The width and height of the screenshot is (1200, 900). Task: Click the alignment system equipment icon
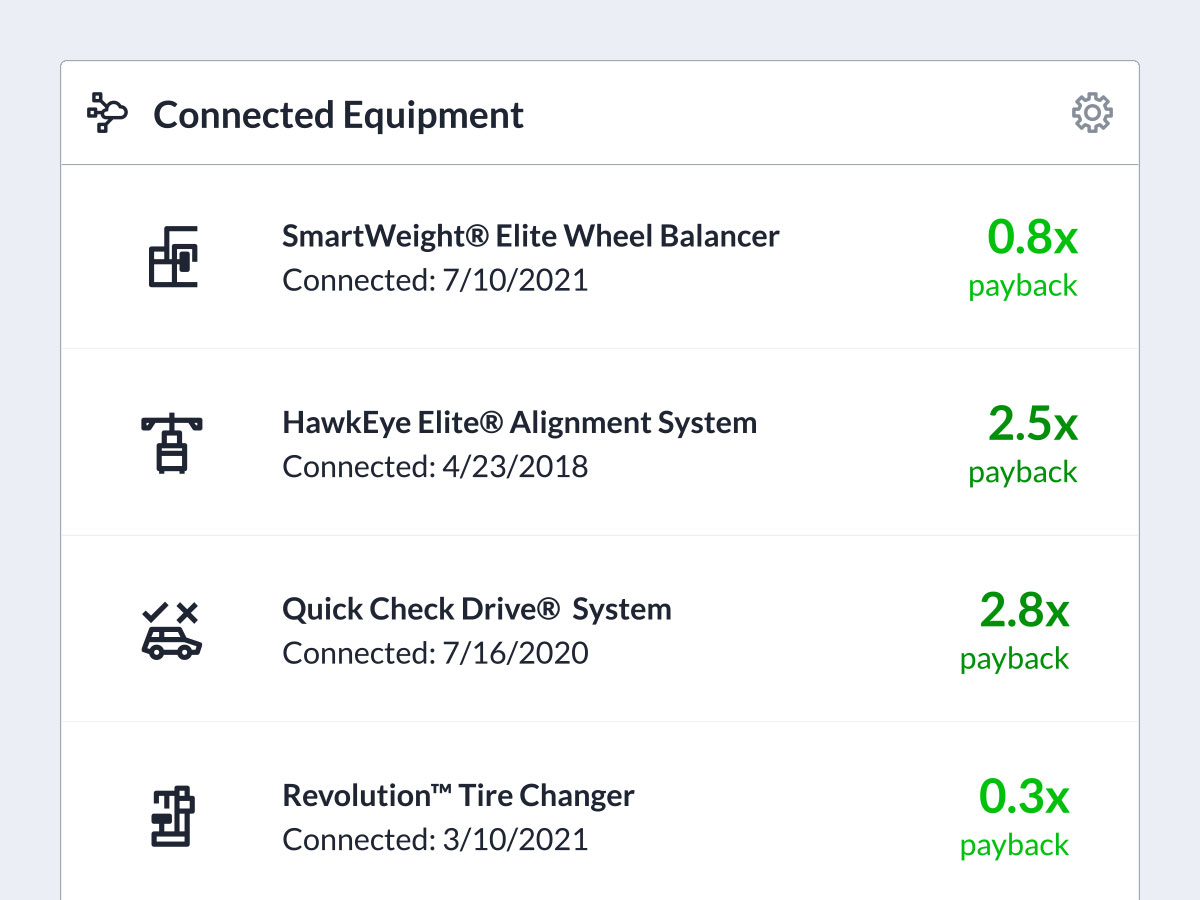pyautogui.click(x=172, y=443)
